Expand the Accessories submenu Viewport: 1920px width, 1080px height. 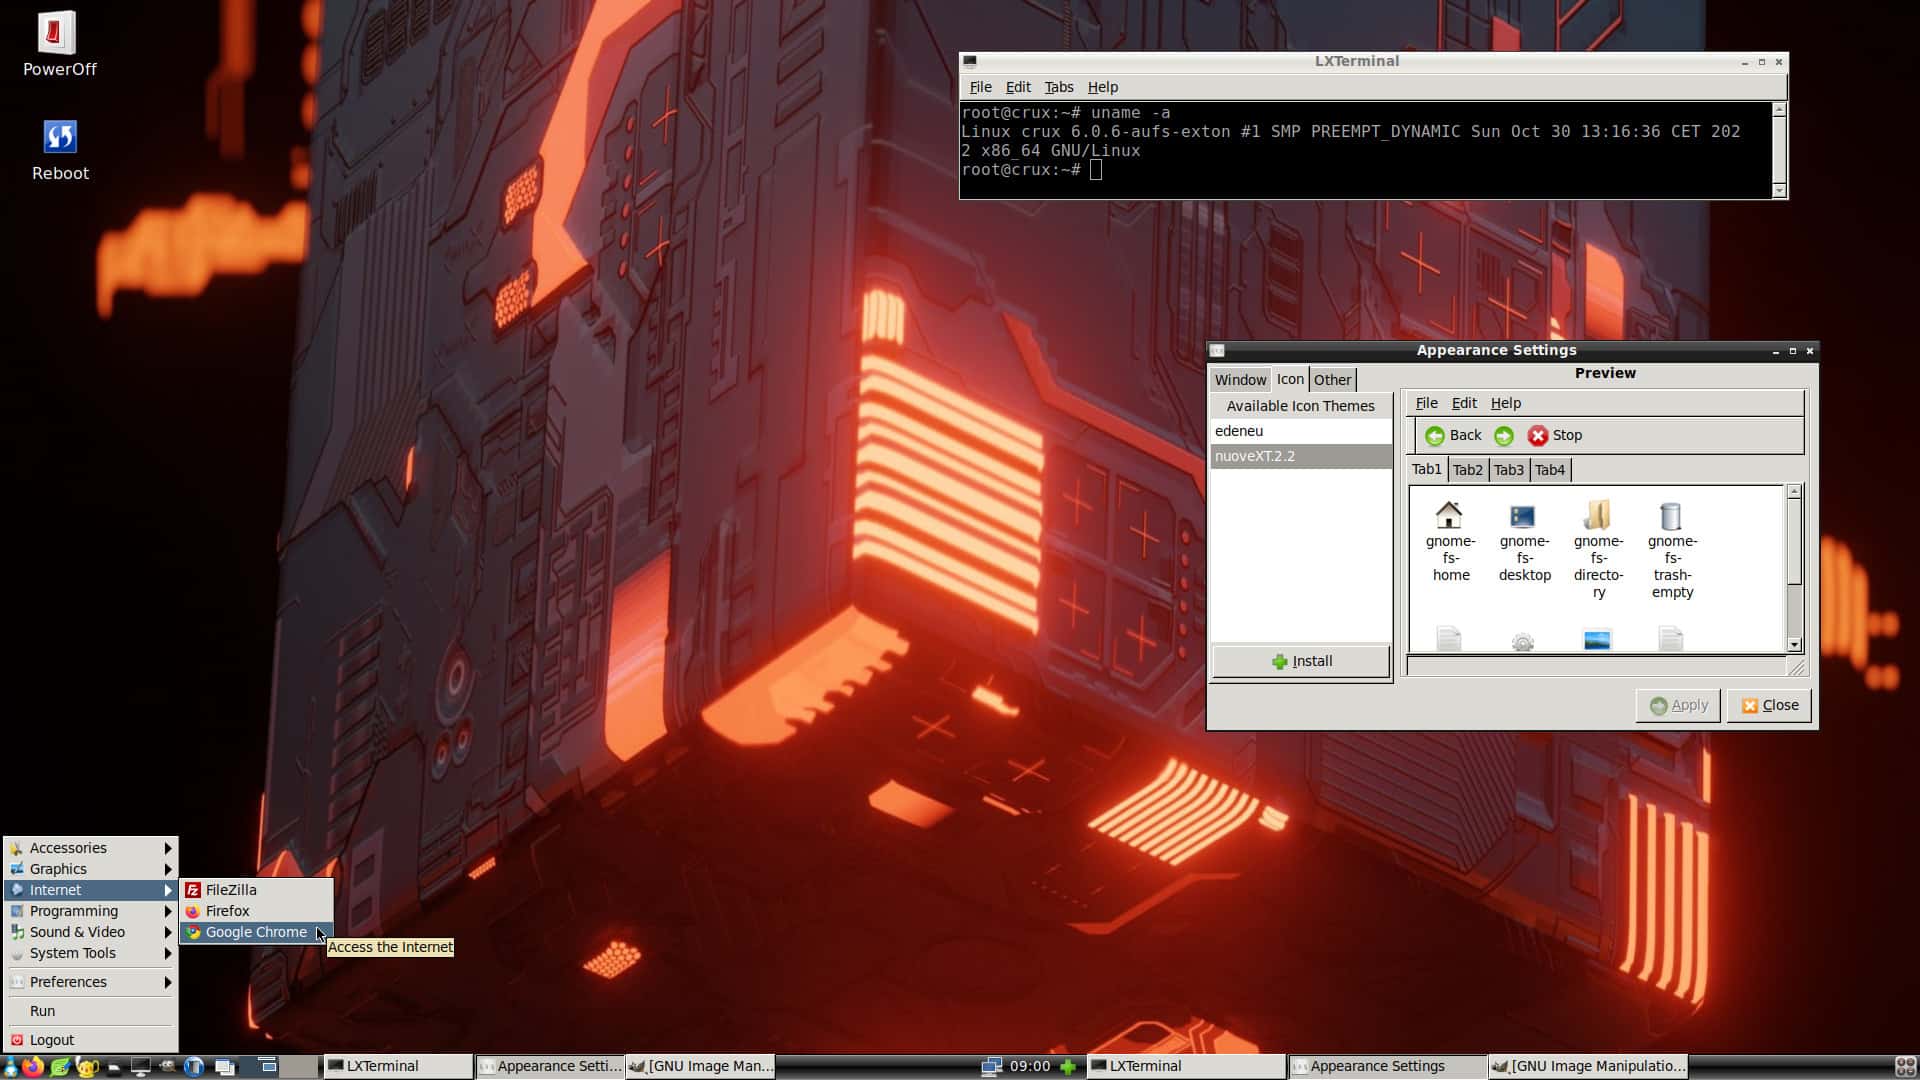91,848
